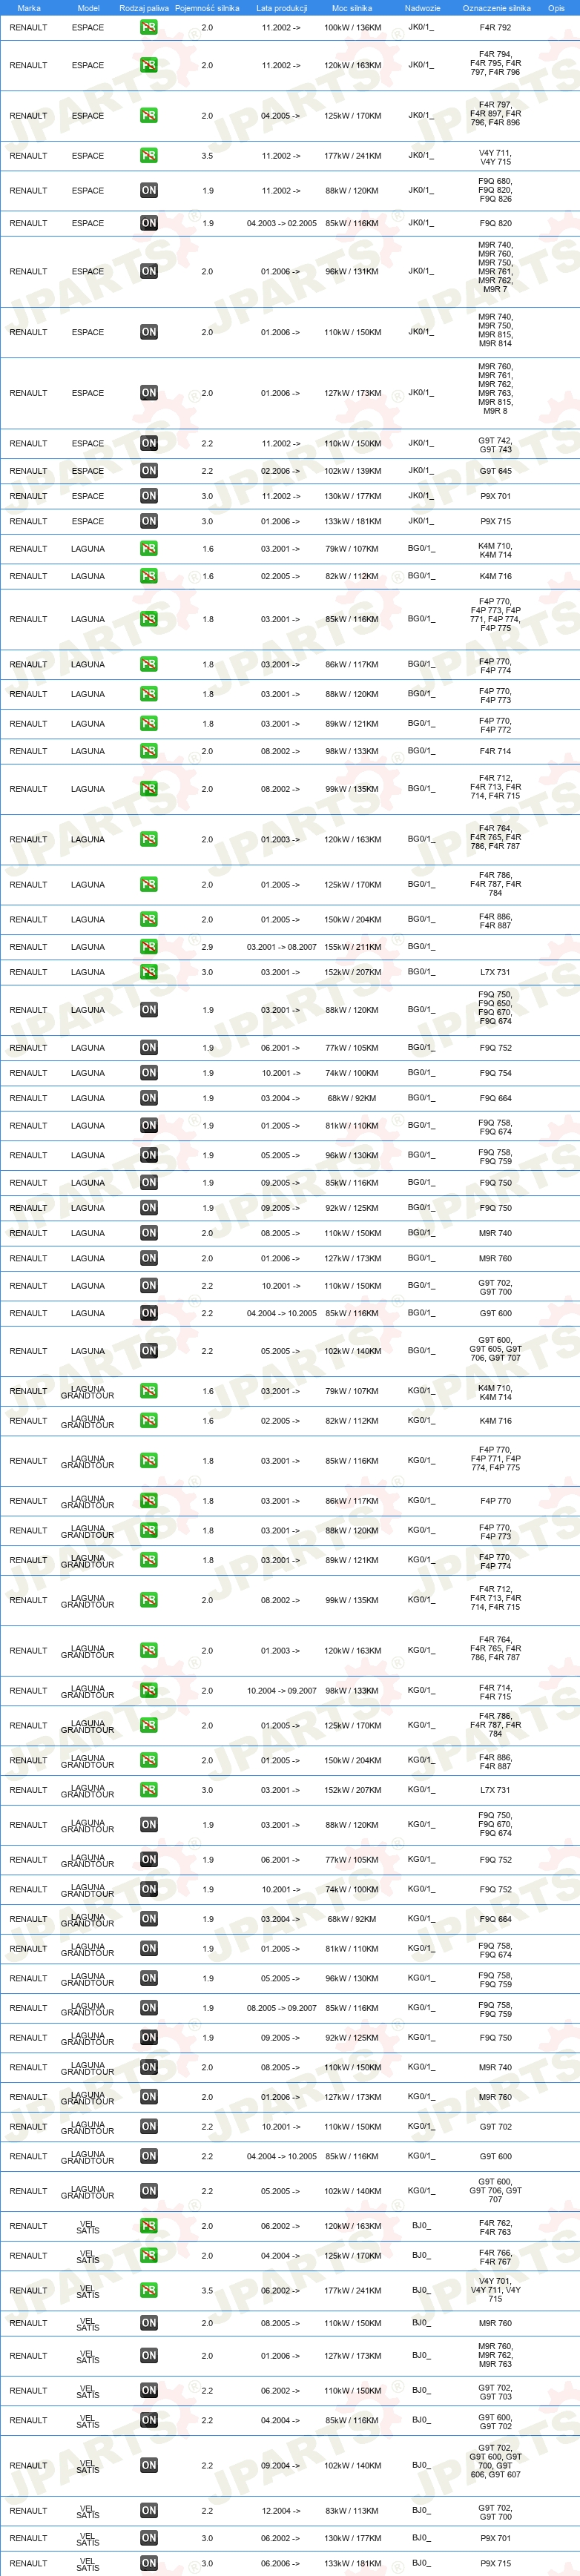
Task: Click ON icon in Vel Satis P9X 715 row
Action: (148, 2563)
